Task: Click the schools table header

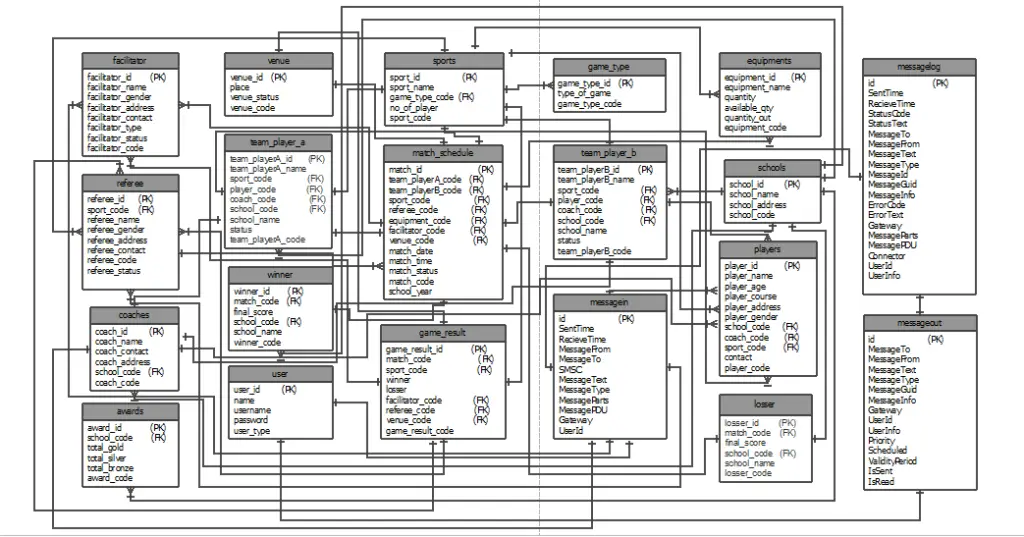Action: (771, 167)
